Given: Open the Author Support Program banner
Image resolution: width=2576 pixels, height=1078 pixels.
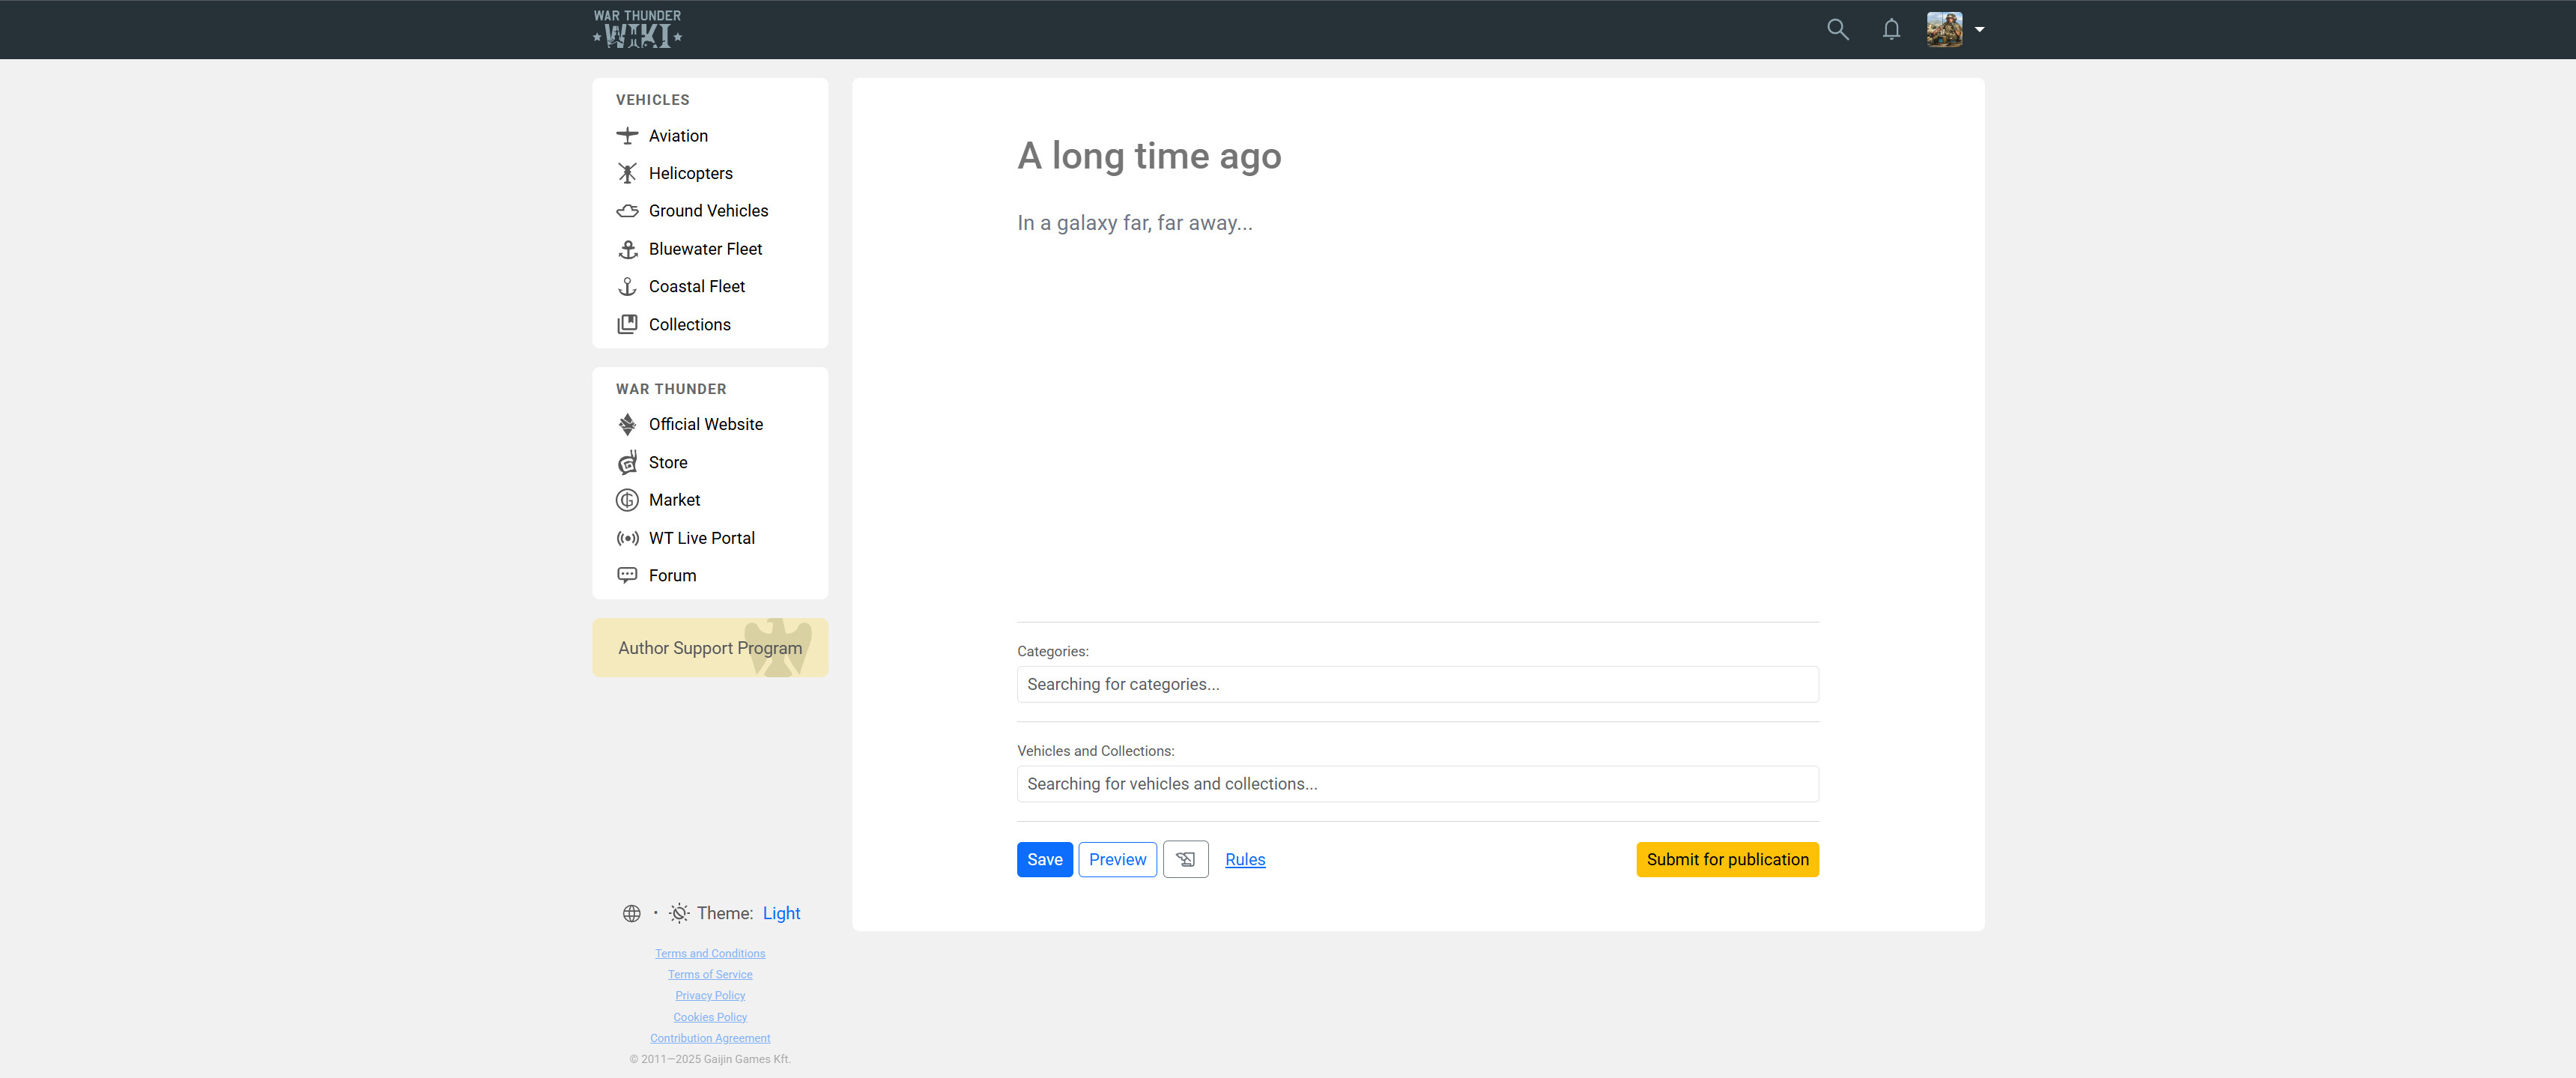Looking at the screenshot, I should tap(710, 648).
